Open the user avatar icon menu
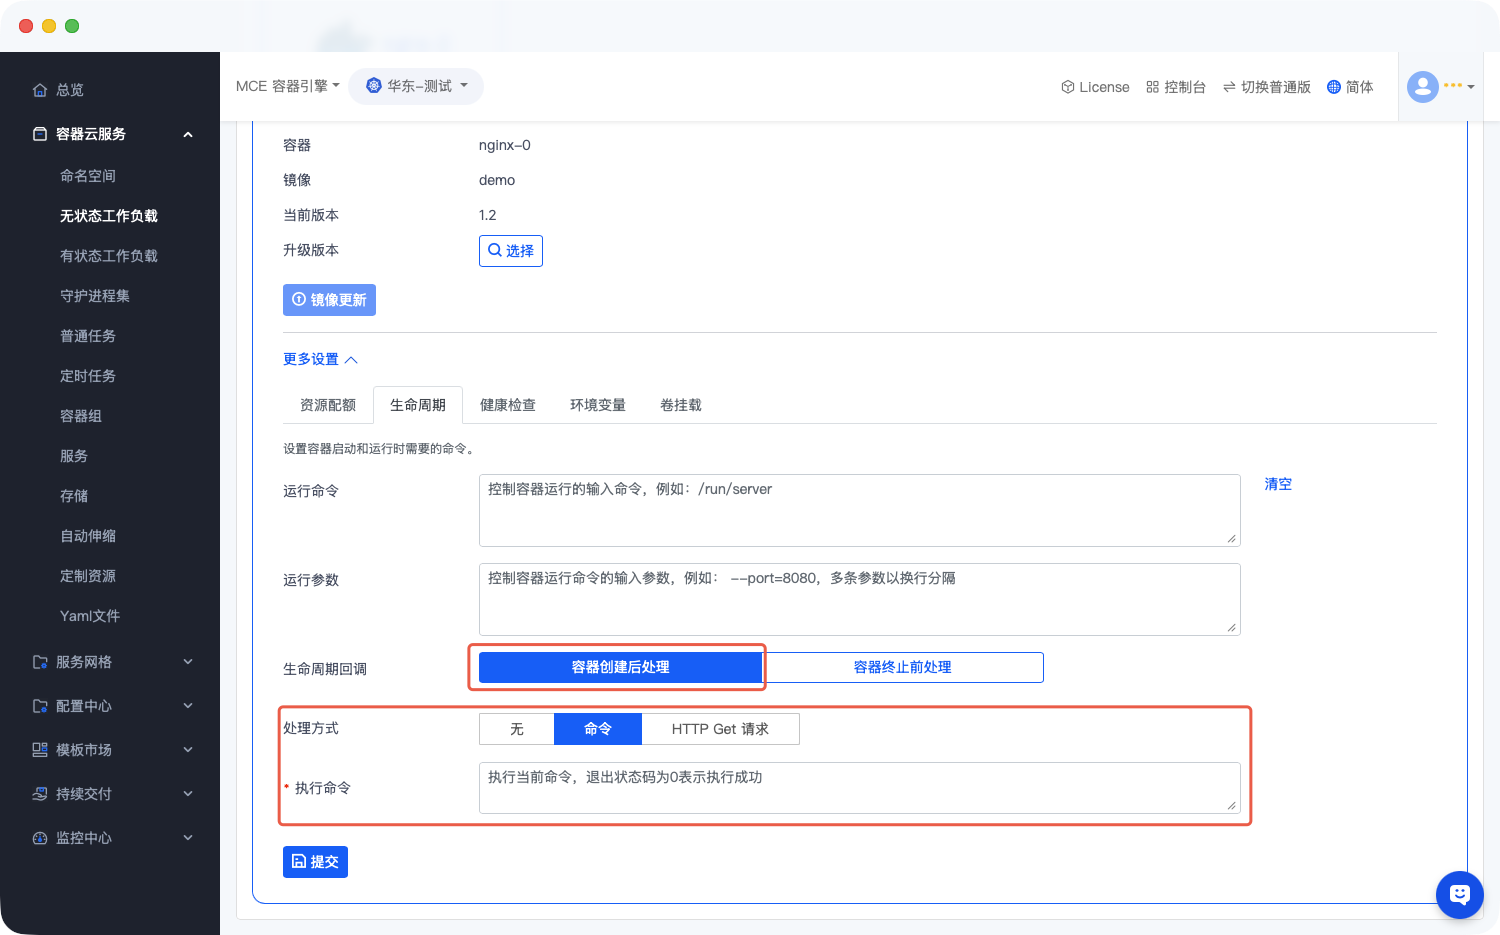 1422,87
